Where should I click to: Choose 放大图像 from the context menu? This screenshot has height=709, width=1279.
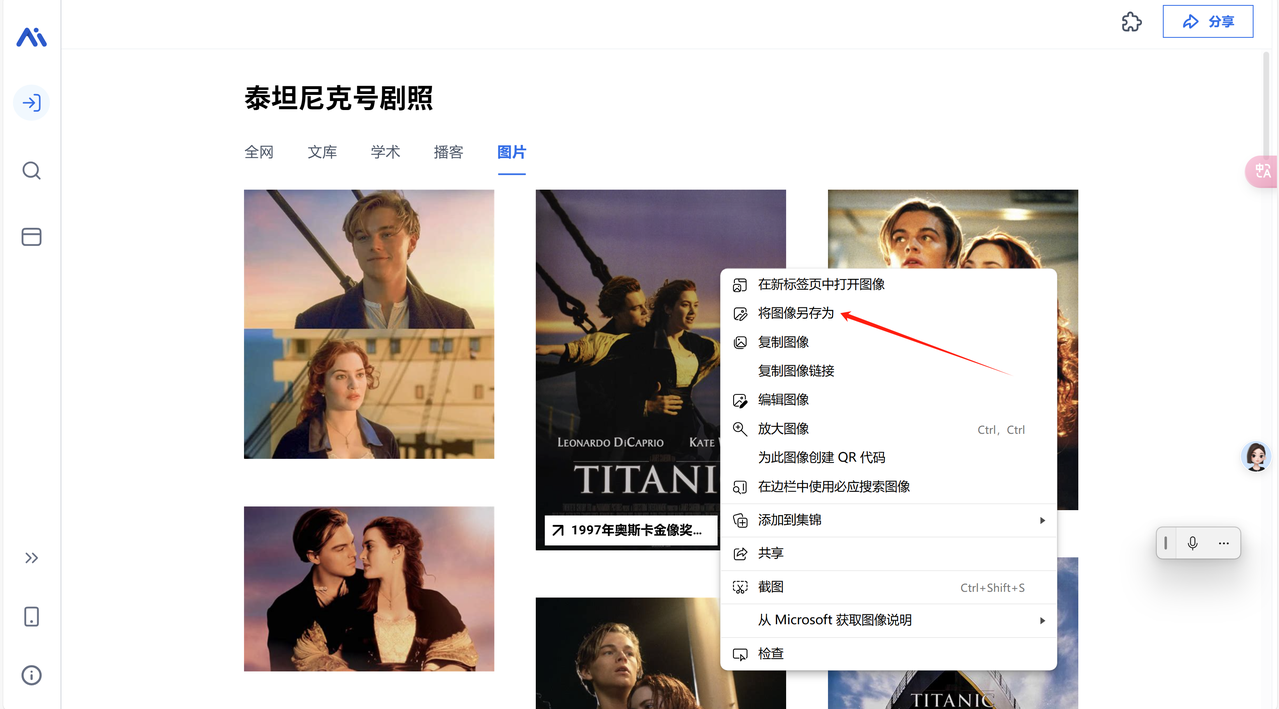click(888, 429)
